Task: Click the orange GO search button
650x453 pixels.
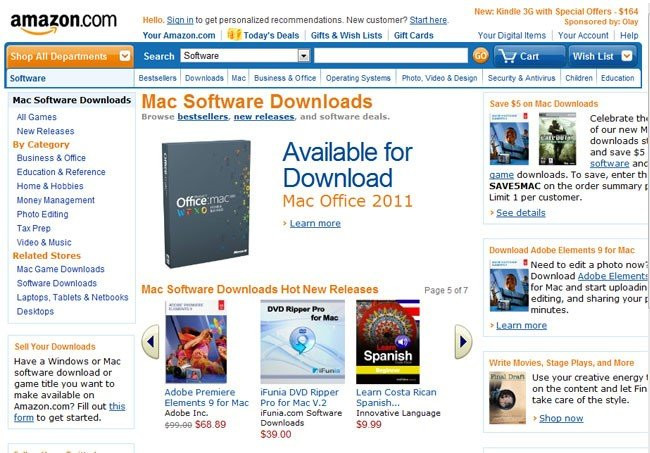Action: pyautogui.click(x=480, y=56)
